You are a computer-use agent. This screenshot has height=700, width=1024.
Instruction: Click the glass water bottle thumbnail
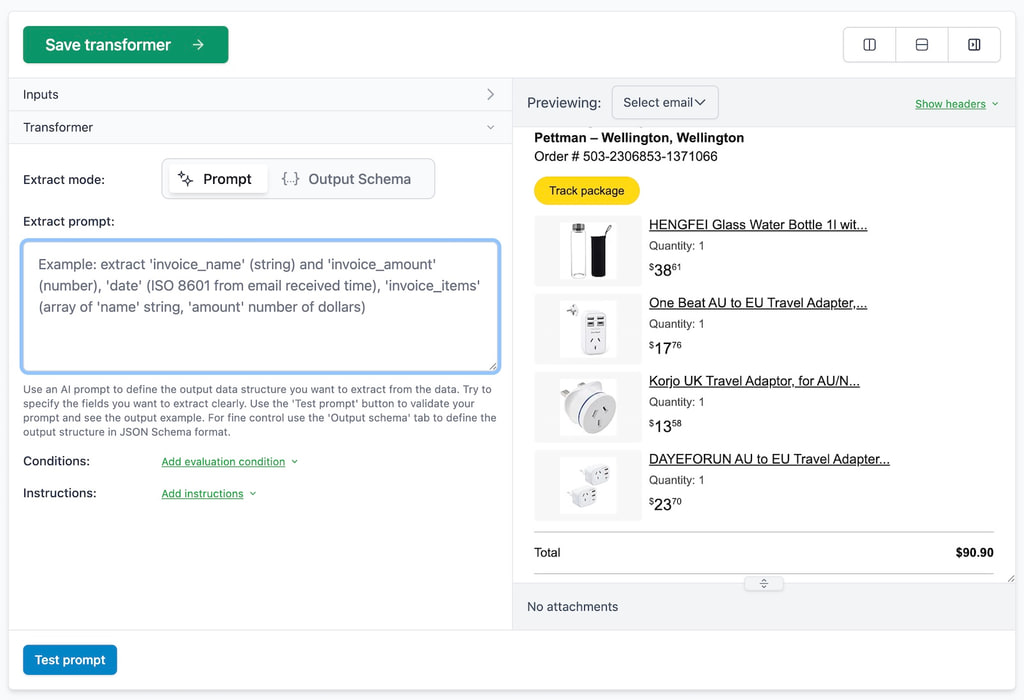[x=588, y=251]
